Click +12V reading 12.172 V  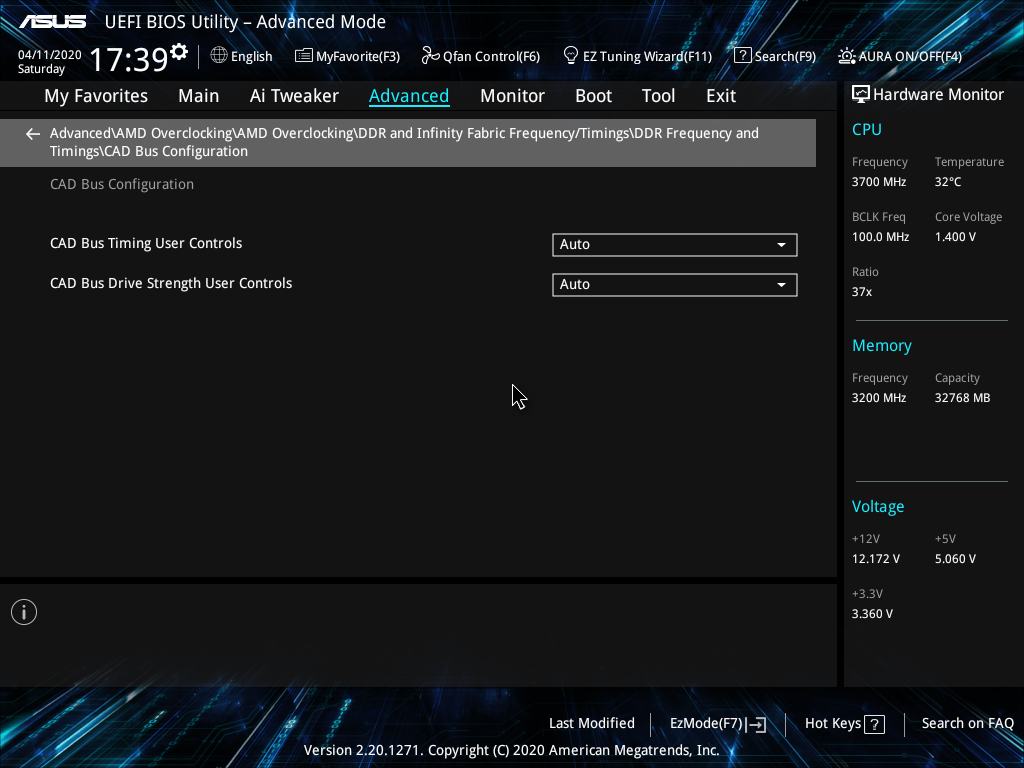[876, 559]
